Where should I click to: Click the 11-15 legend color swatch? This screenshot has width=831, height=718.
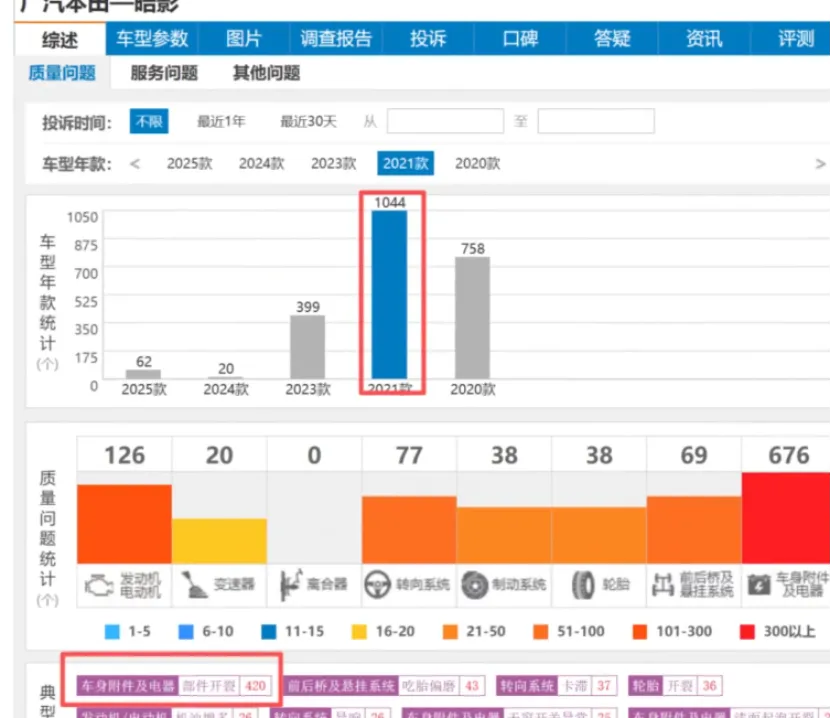(x=269, y=632)
